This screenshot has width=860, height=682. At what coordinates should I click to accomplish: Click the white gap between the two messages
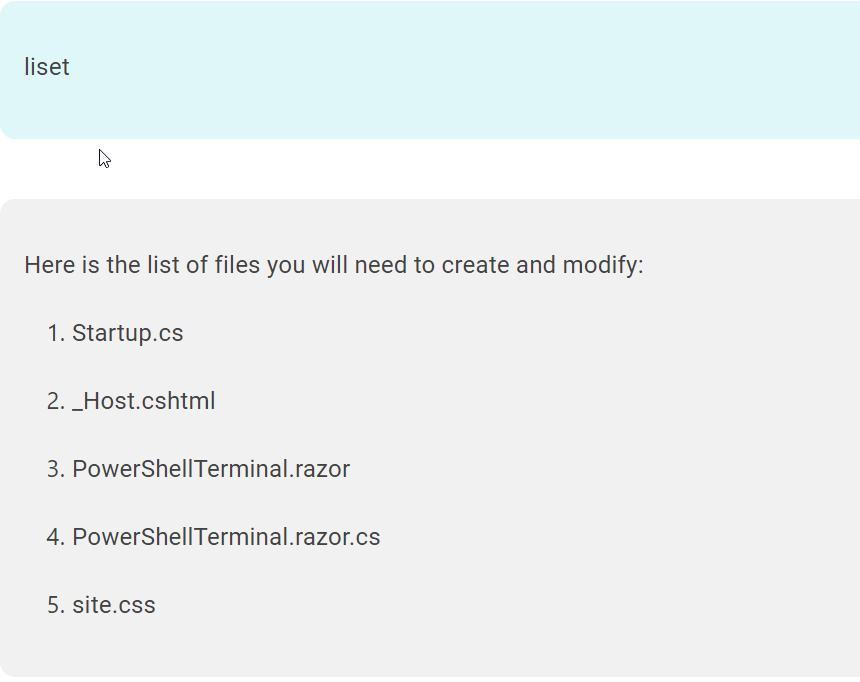pos(430,169)
